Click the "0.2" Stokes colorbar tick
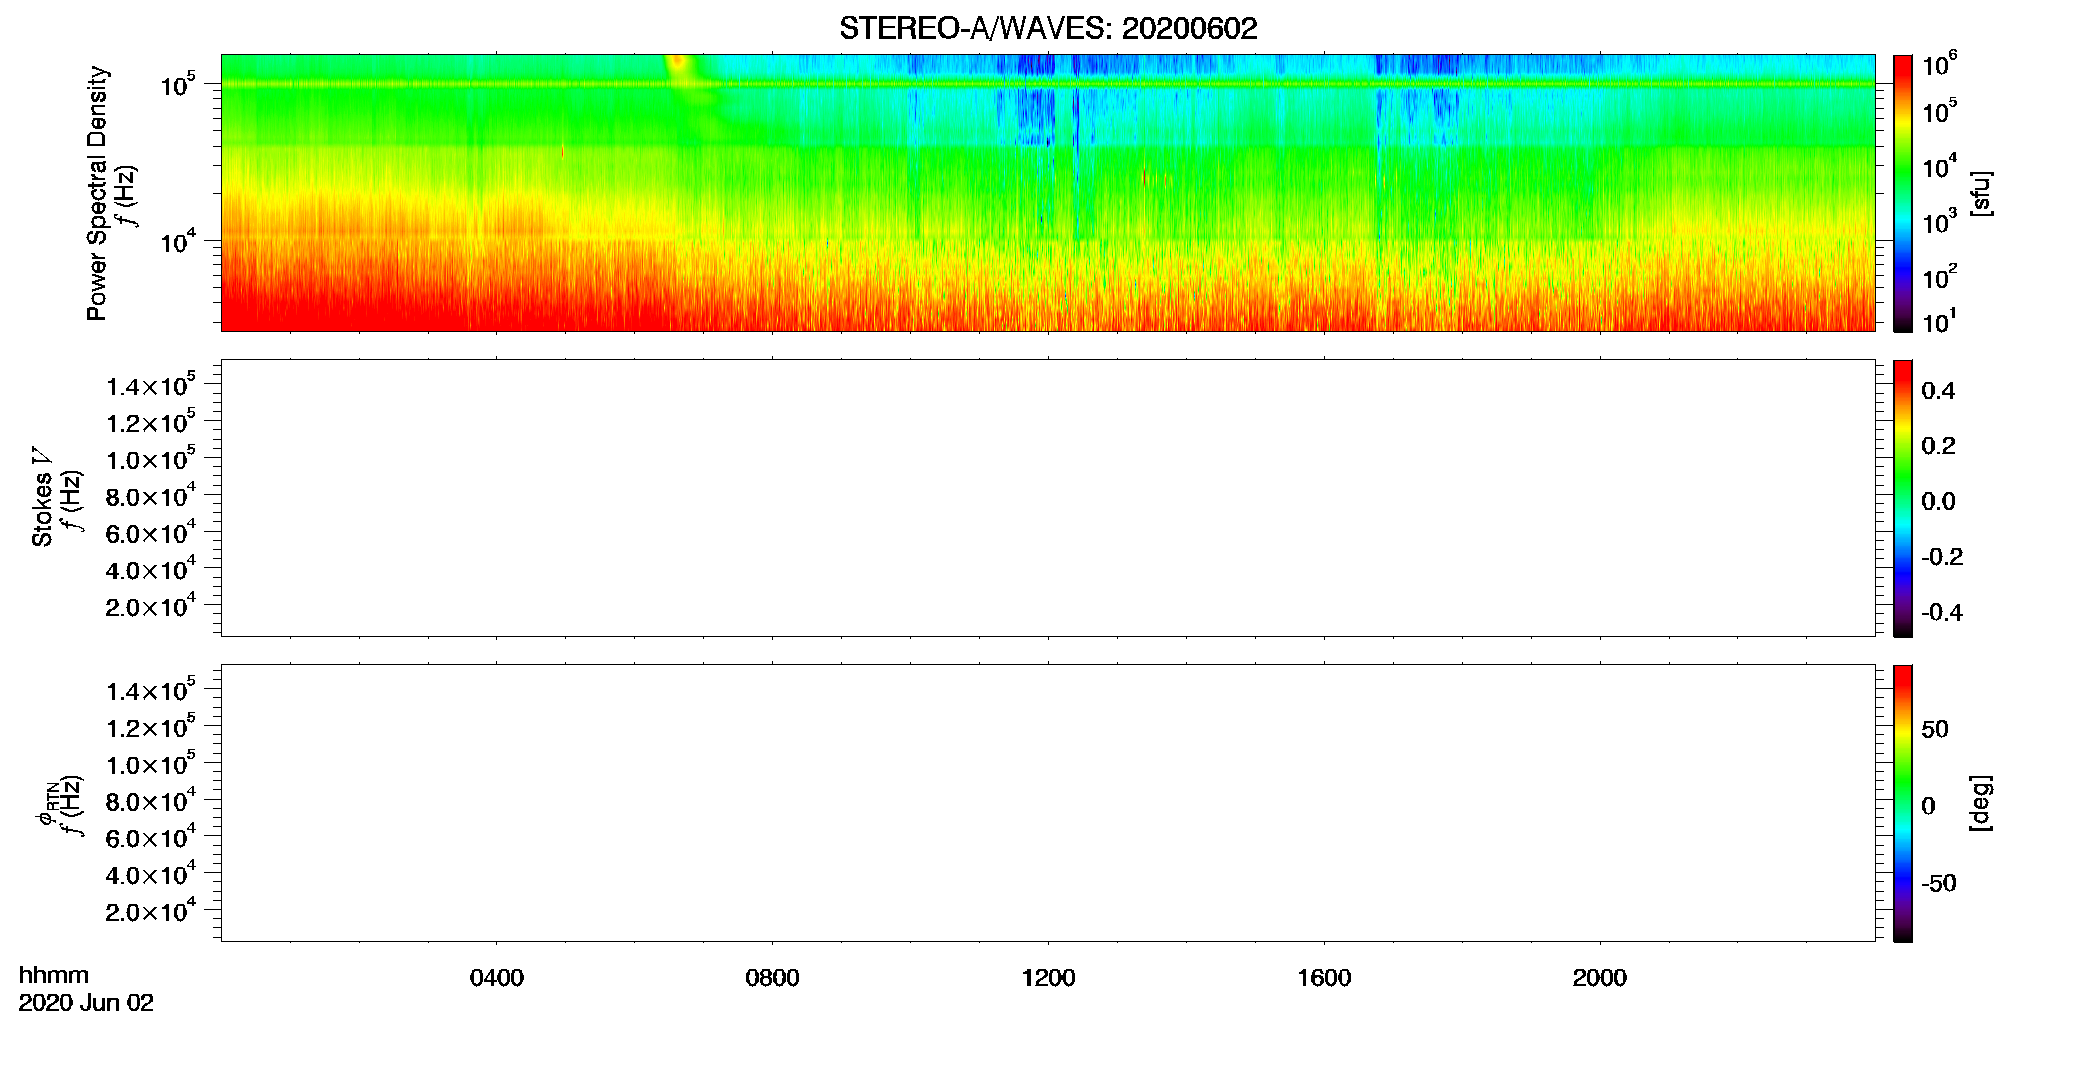The image size is (2096, 1080). coord(1938,446)
